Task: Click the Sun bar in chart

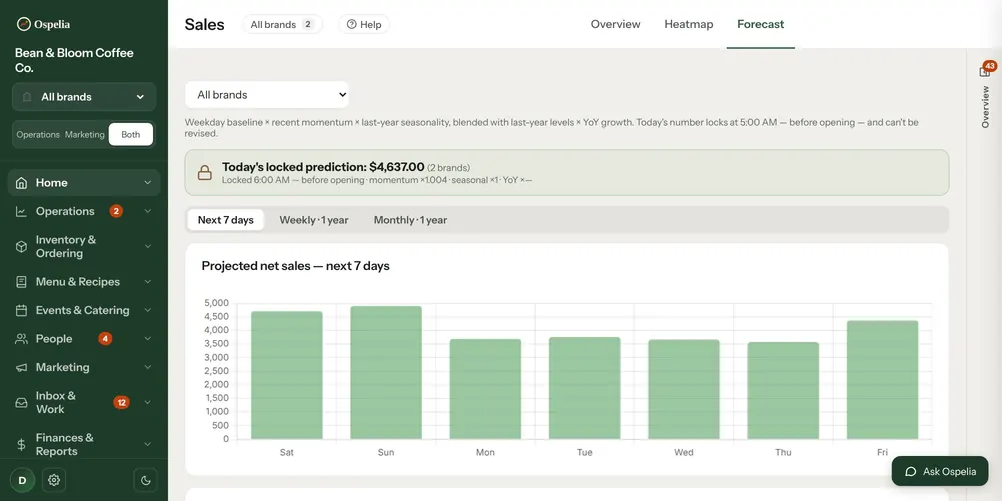Action: click(x=386, y=373)
